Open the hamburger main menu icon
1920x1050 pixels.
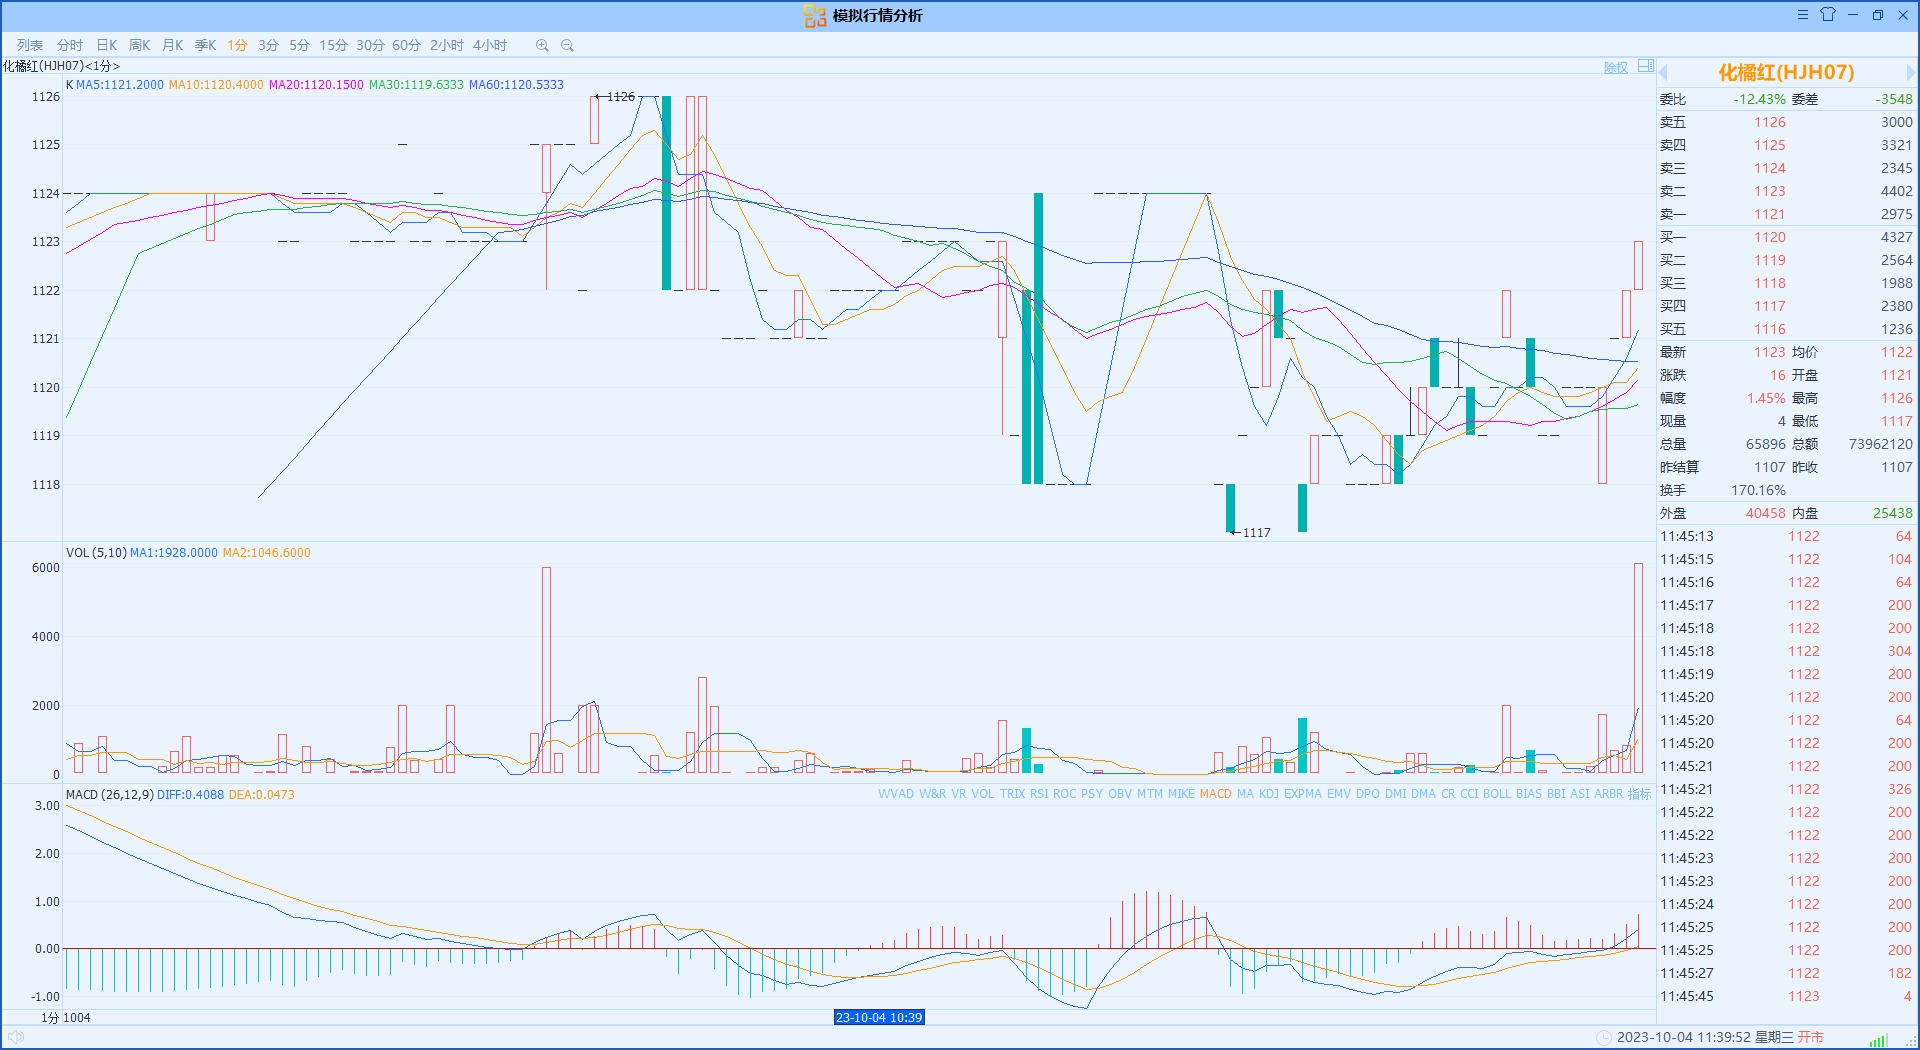pyautogui.click(x=1802, y=15)
